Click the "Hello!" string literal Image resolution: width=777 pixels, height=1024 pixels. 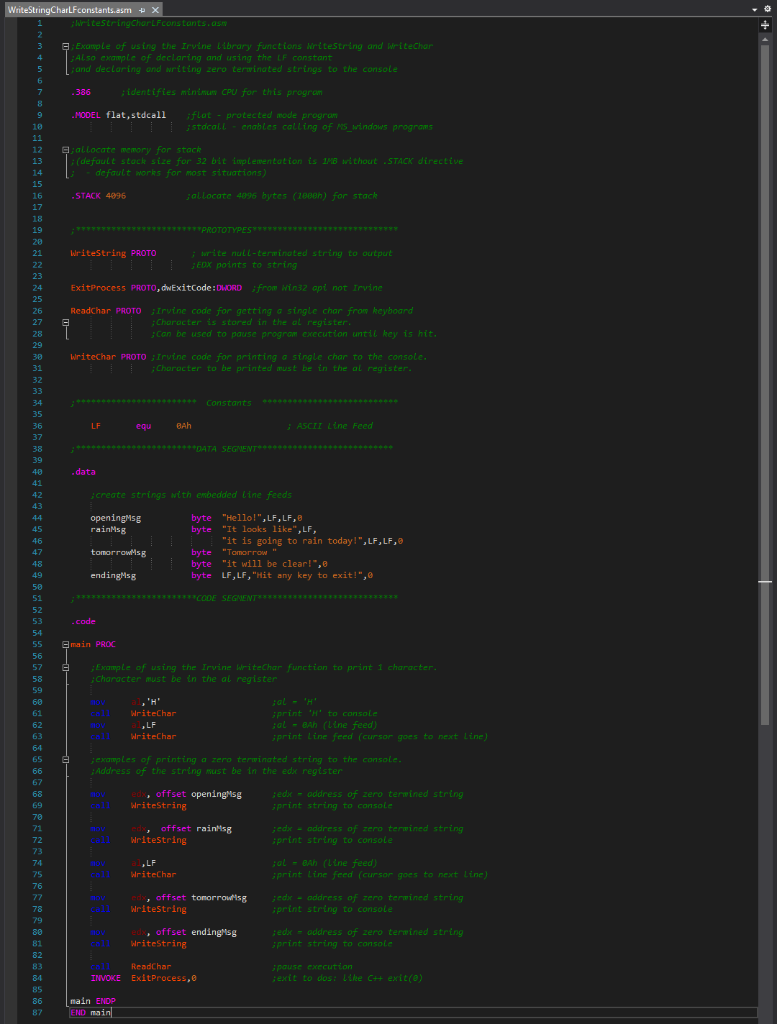click(242, 518)
